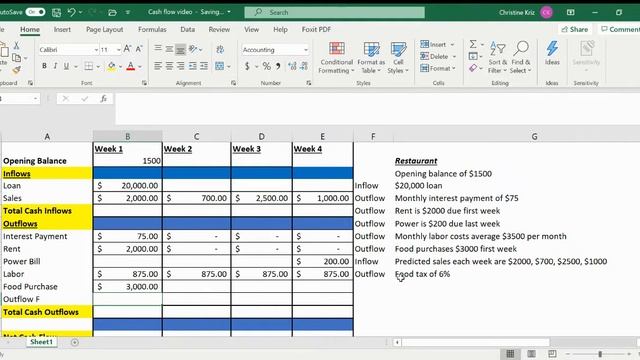Click the Comma Style icon
640x360 pixels.
[278, 66]
